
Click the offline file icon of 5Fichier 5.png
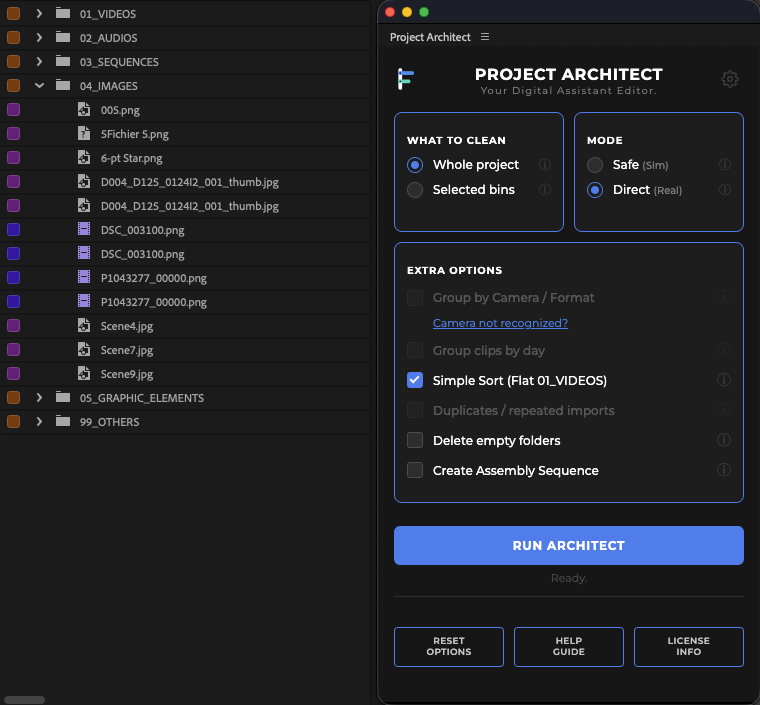(84, 133)
